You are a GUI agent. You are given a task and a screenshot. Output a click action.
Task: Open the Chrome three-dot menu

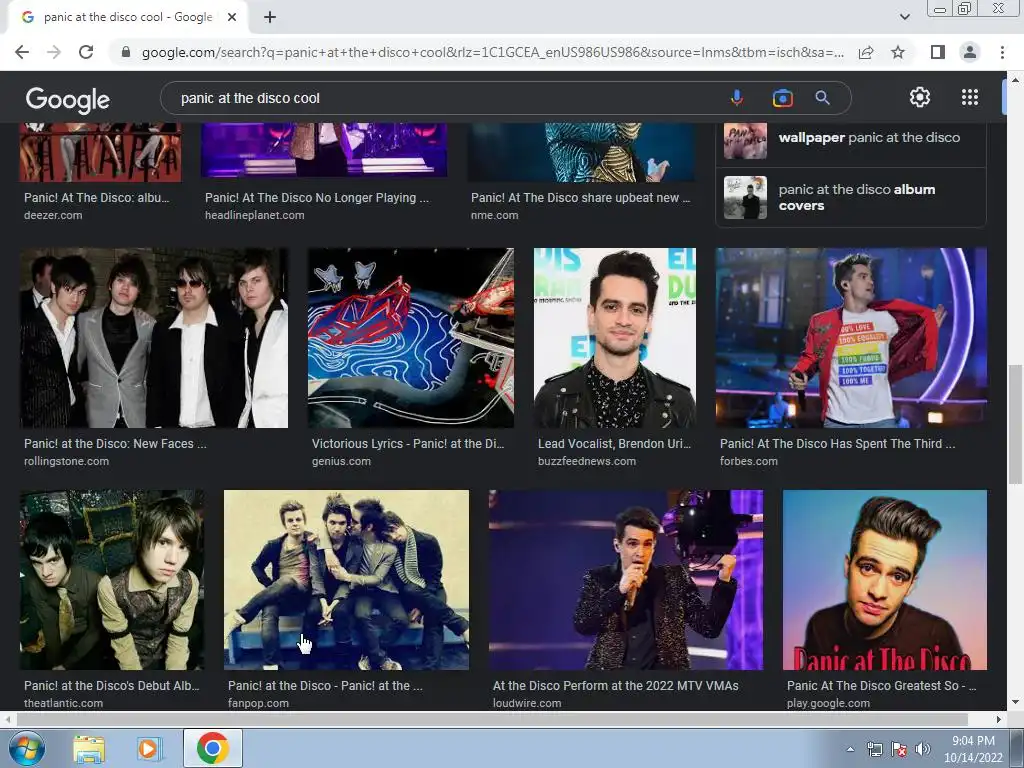(1002, 52)
